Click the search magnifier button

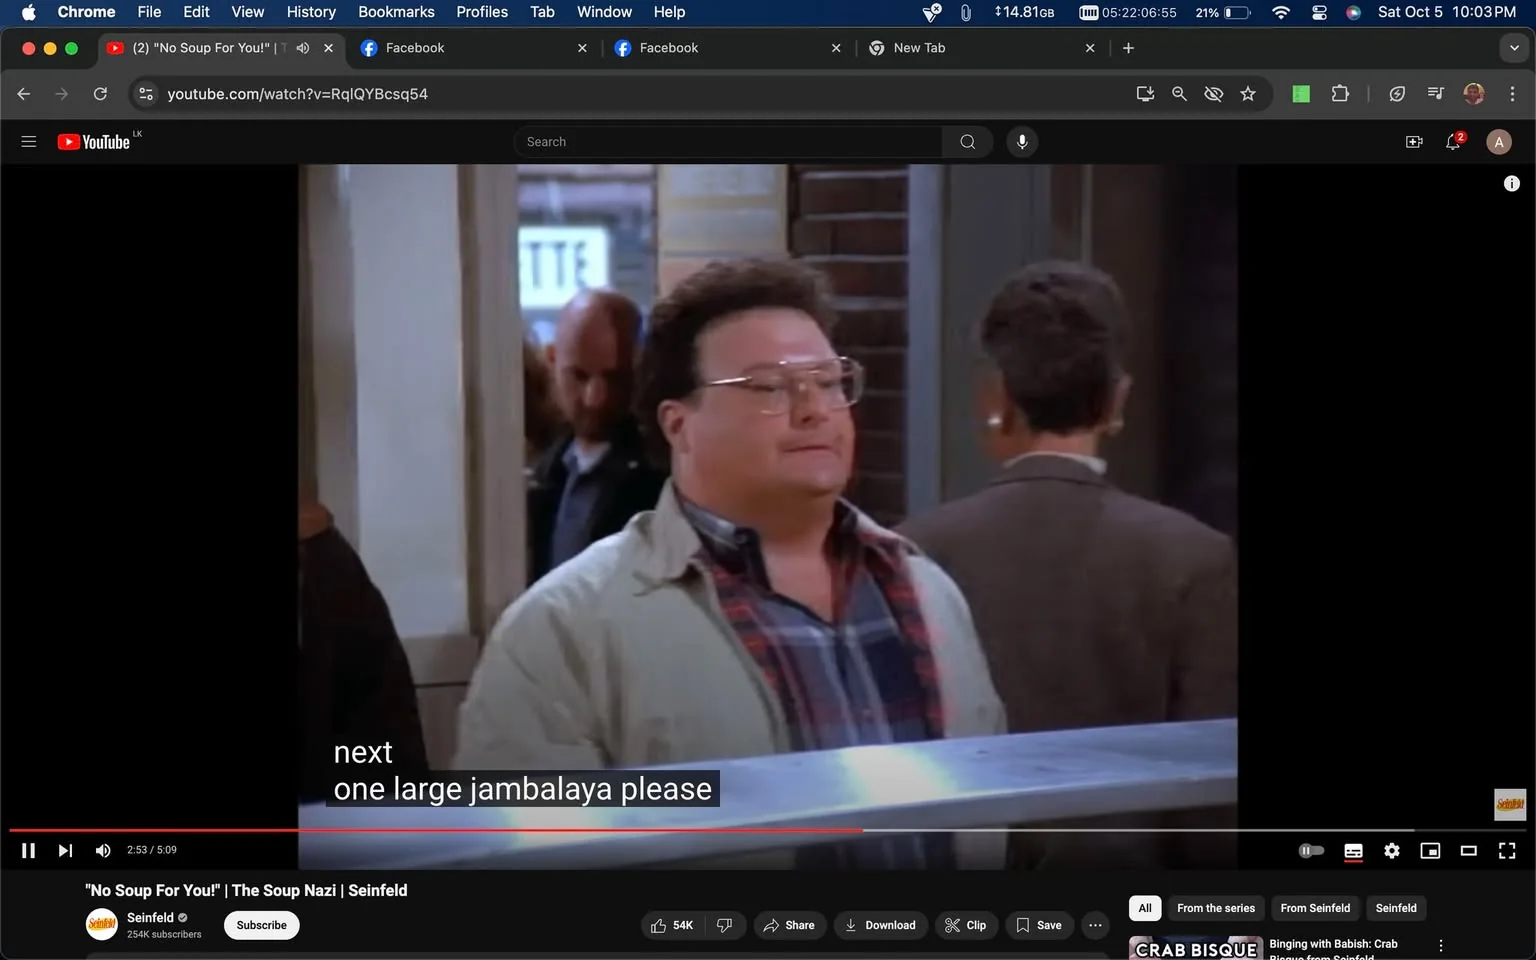tap(967, 142)
